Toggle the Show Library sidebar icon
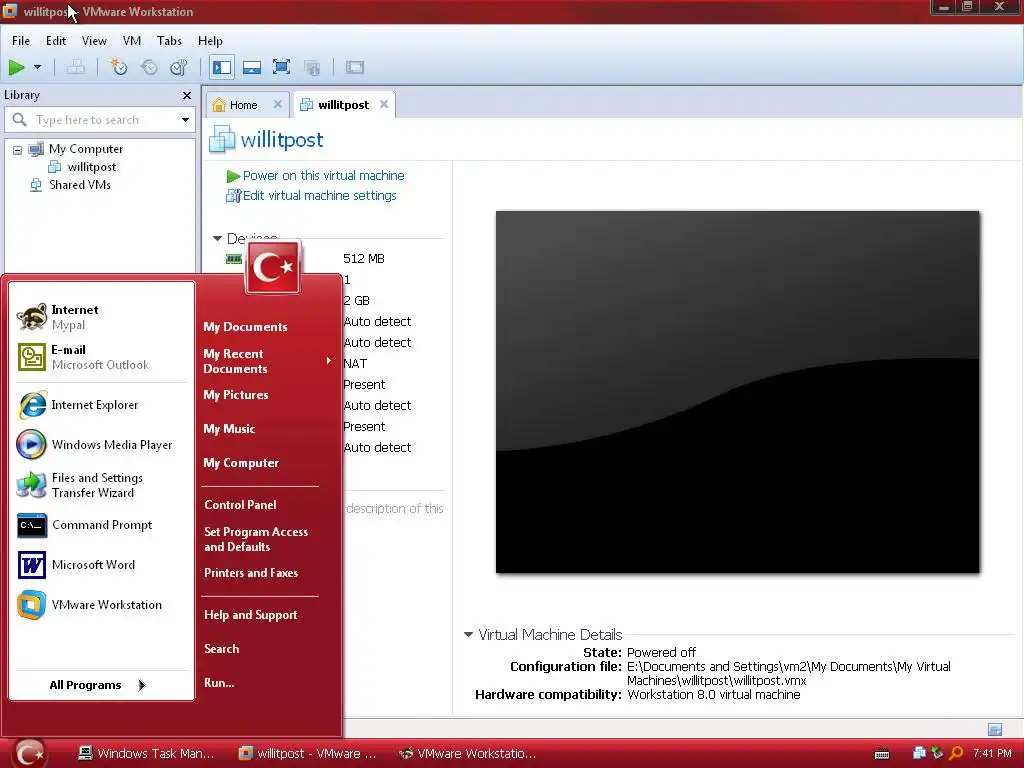This screenshot has height=768, width=1024. [222, 67]
